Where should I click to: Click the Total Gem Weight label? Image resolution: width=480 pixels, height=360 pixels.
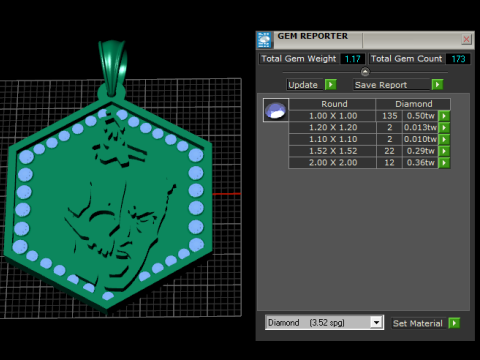tap(299, 59)
